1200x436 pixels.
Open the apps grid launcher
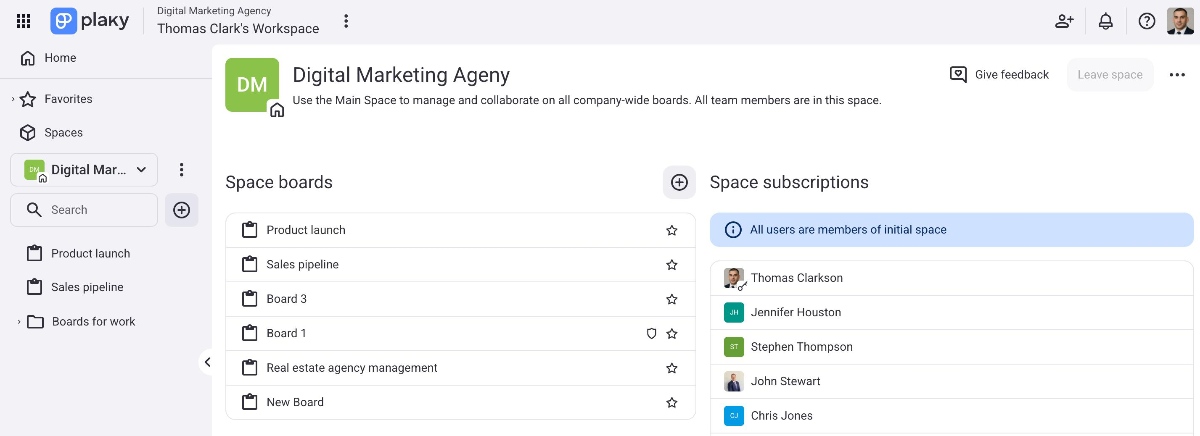24,21
